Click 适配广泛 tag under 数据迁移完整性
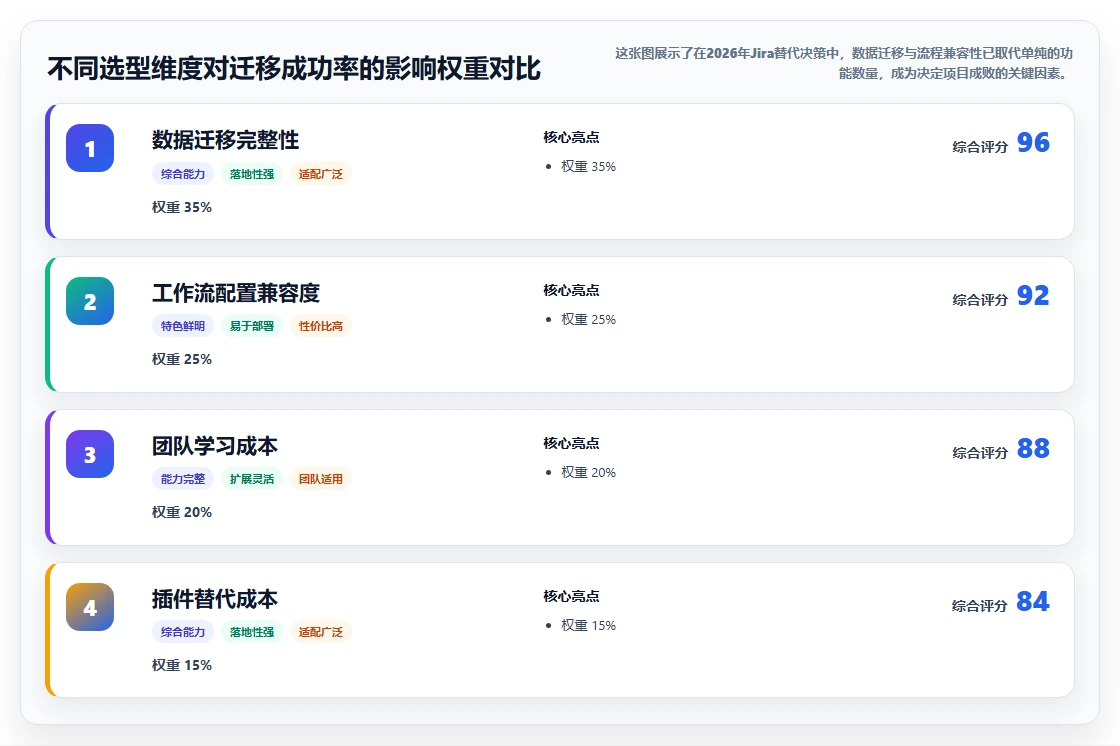 pyautogui.click(x=321, y=174)
